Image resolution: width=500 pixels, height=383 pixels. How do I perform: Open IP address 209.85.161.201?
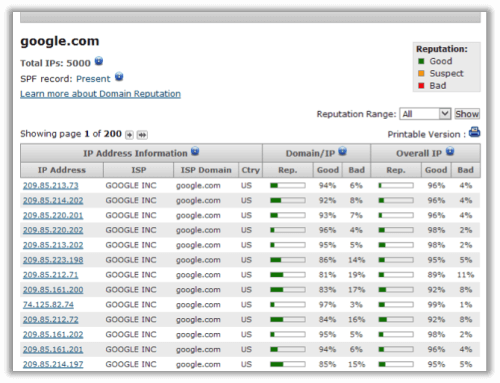click(x=53, y=350)
